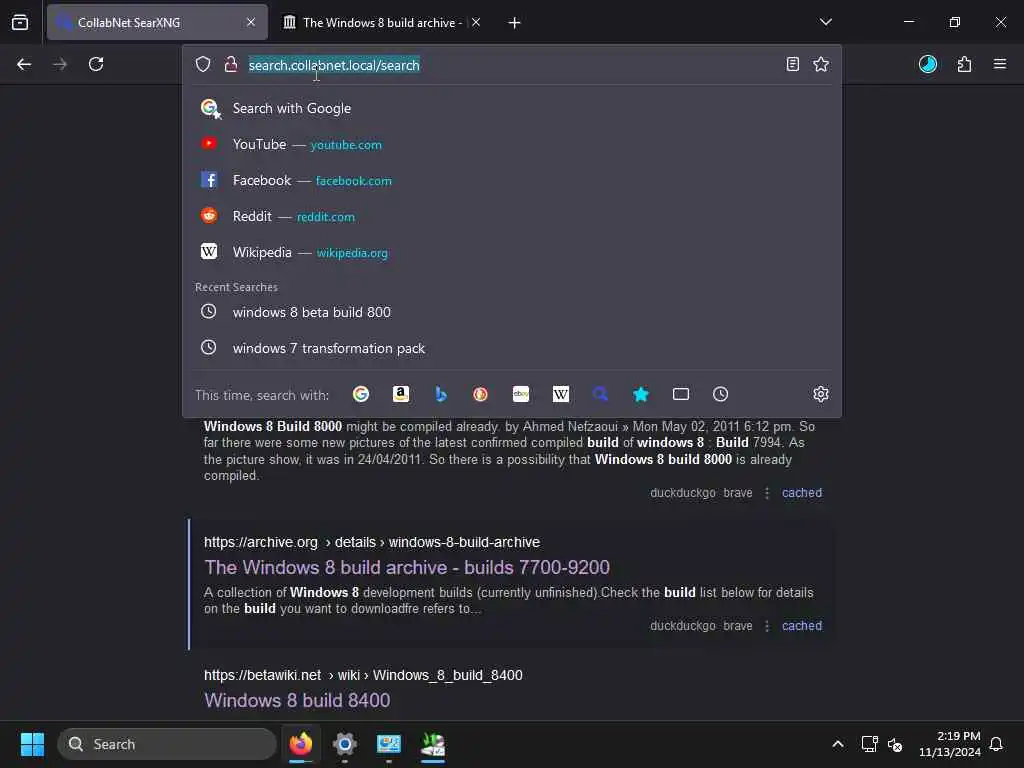Open The Windows 8 build archive result

407,568
